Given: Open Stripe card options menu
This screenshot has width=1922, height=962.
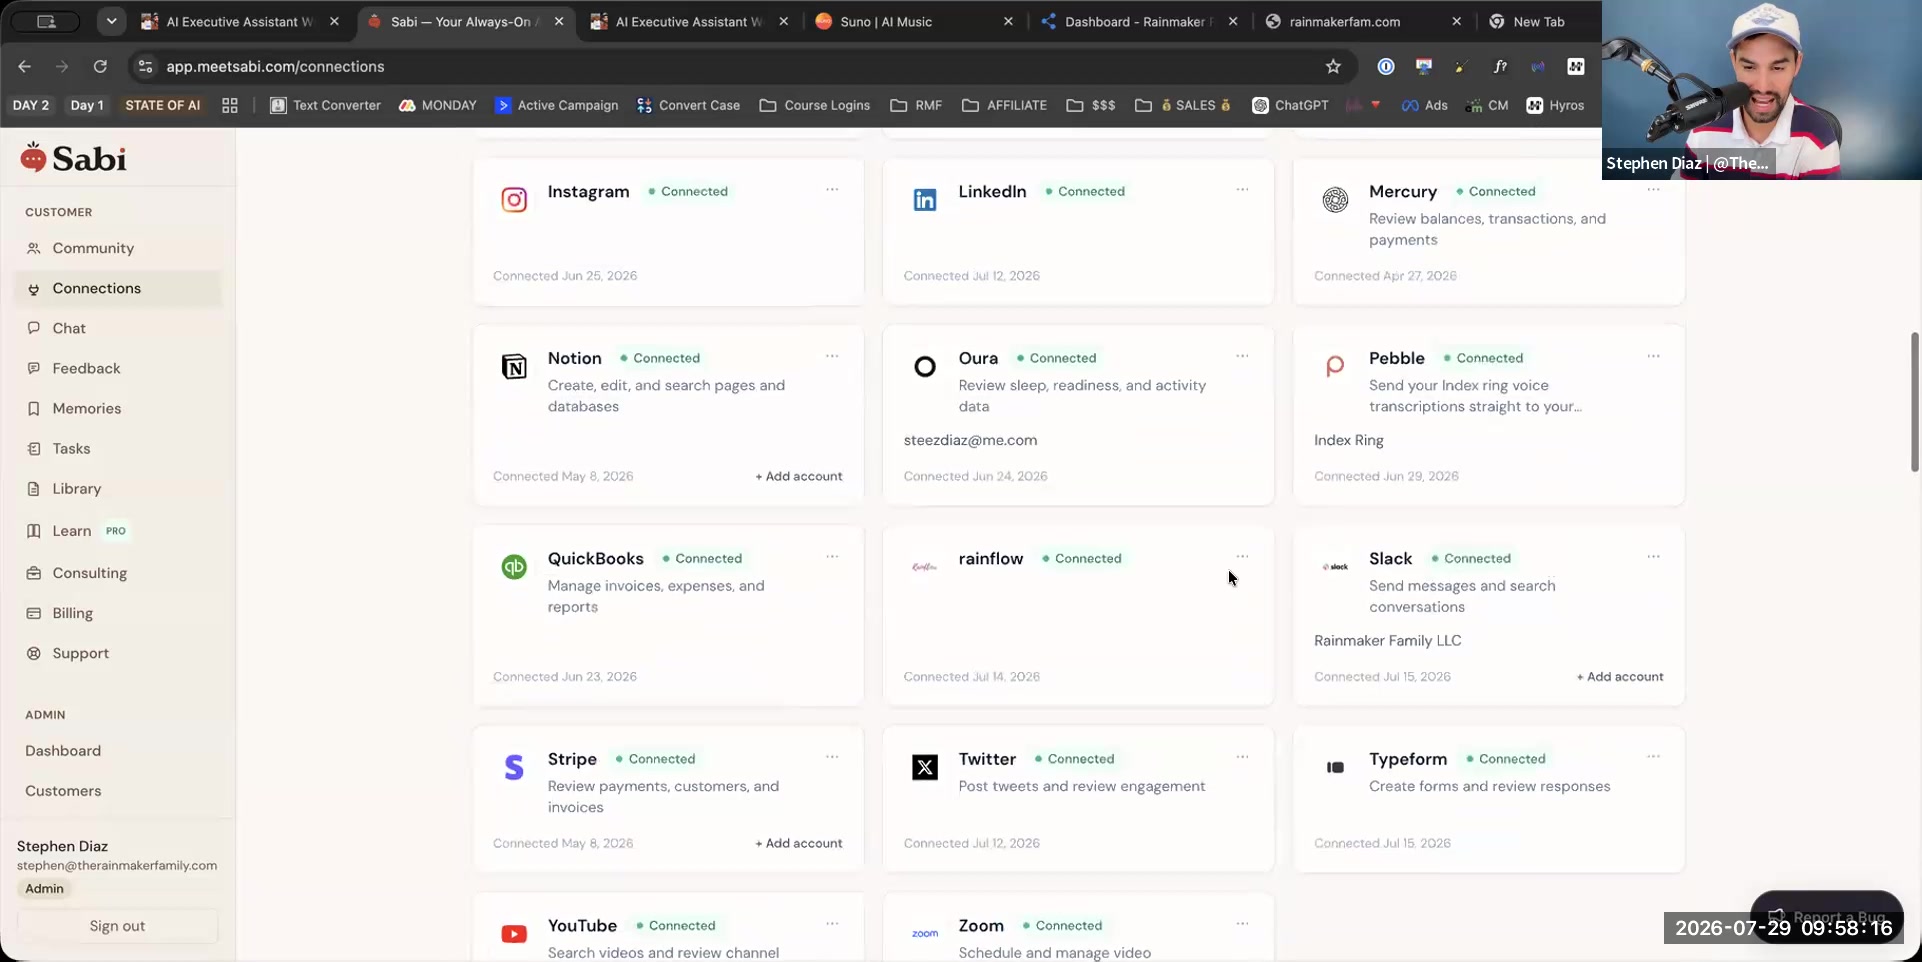Looking at the screenshot, I should pyautogui.click(x=832, y=757).
